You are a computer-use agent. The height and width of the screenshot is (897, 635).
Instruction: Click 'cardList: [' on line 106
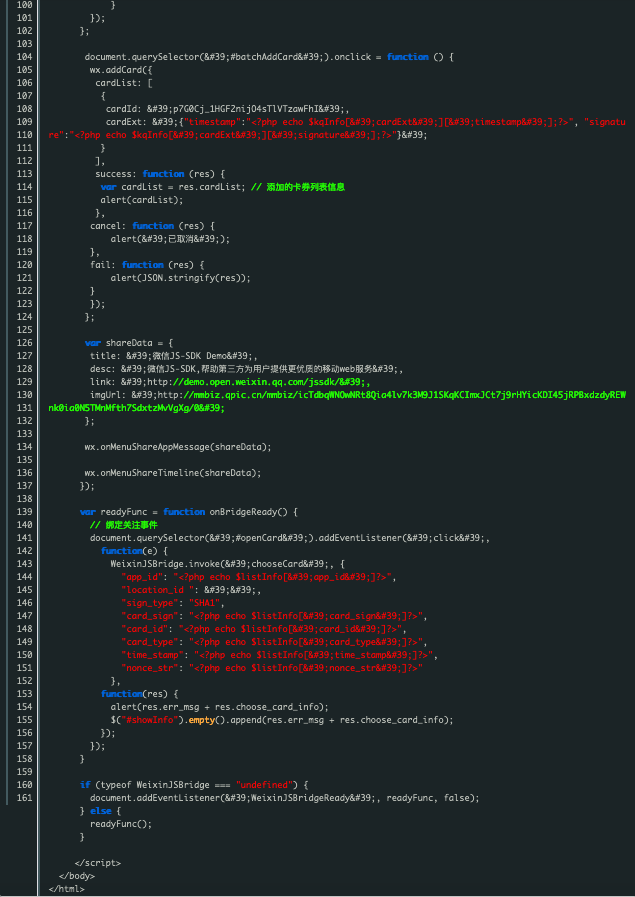click(x=124, y=83)
